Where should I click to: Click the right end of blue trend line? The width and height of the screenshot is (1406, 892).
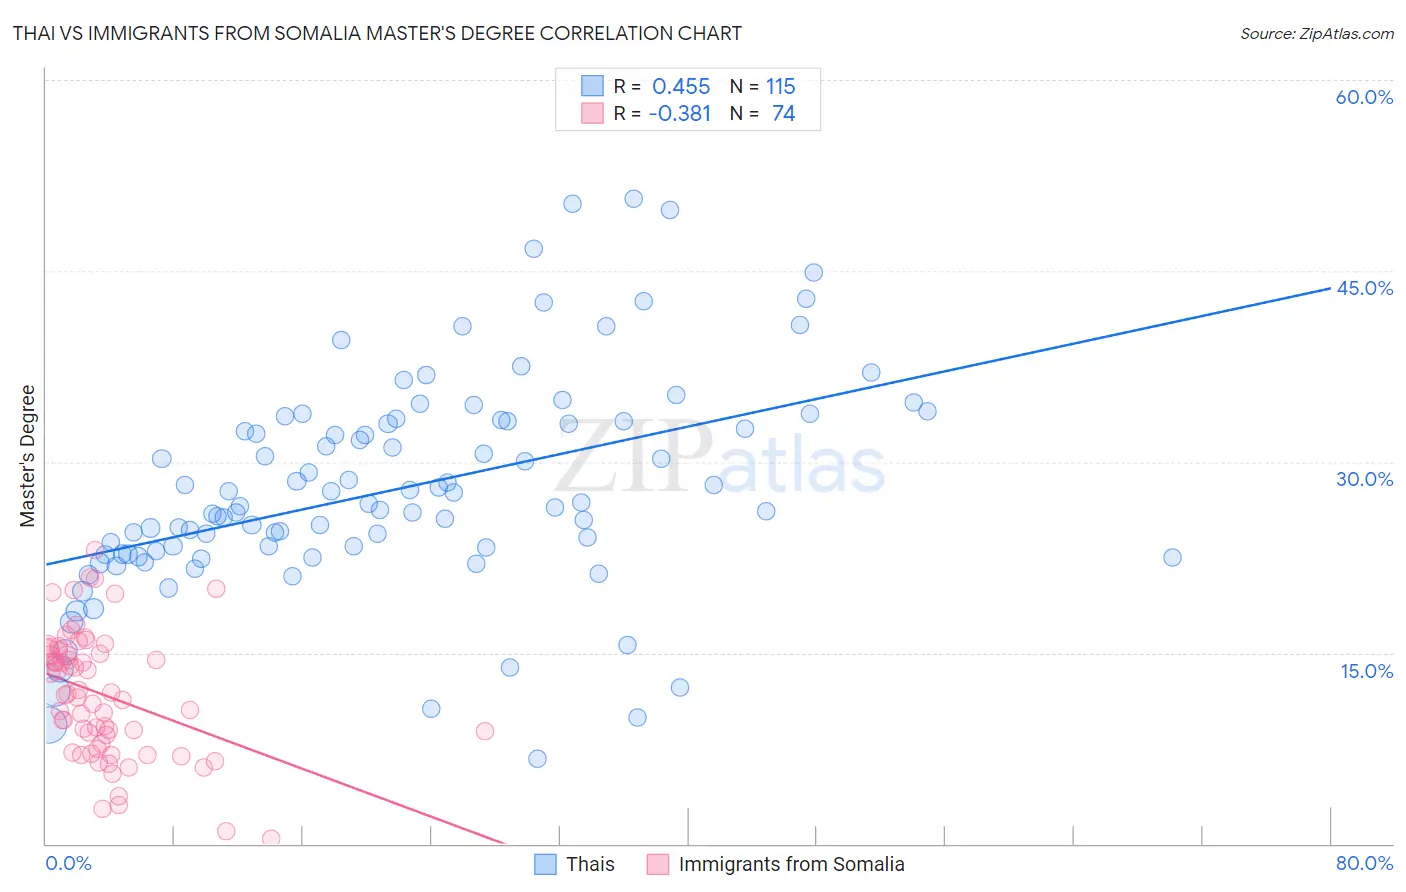click(1329, 288)
